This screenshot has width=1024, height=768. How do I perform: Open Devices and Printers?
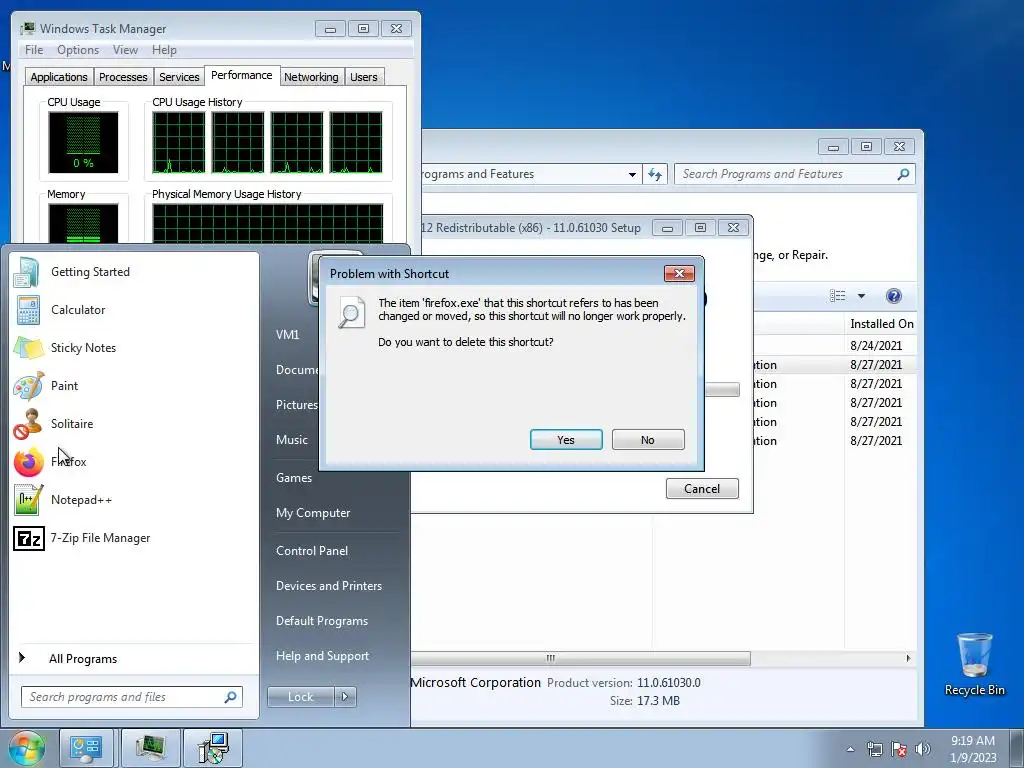click(328, 586)
